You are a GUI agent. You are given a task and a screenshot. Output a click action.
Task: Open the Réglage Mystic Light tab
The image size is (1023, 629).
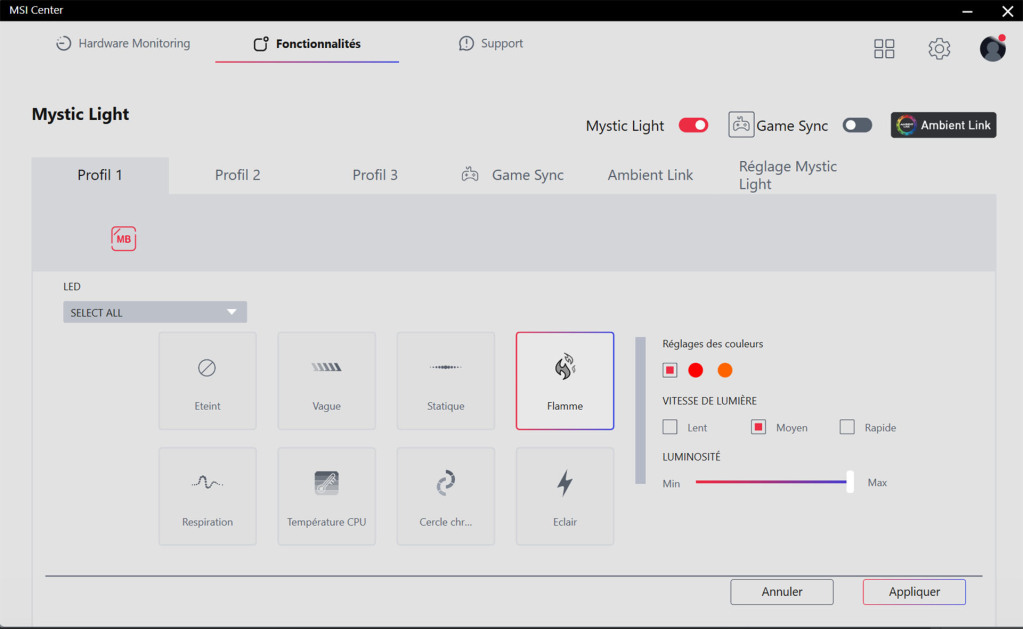pyautogui.click(x=788, y=175)
